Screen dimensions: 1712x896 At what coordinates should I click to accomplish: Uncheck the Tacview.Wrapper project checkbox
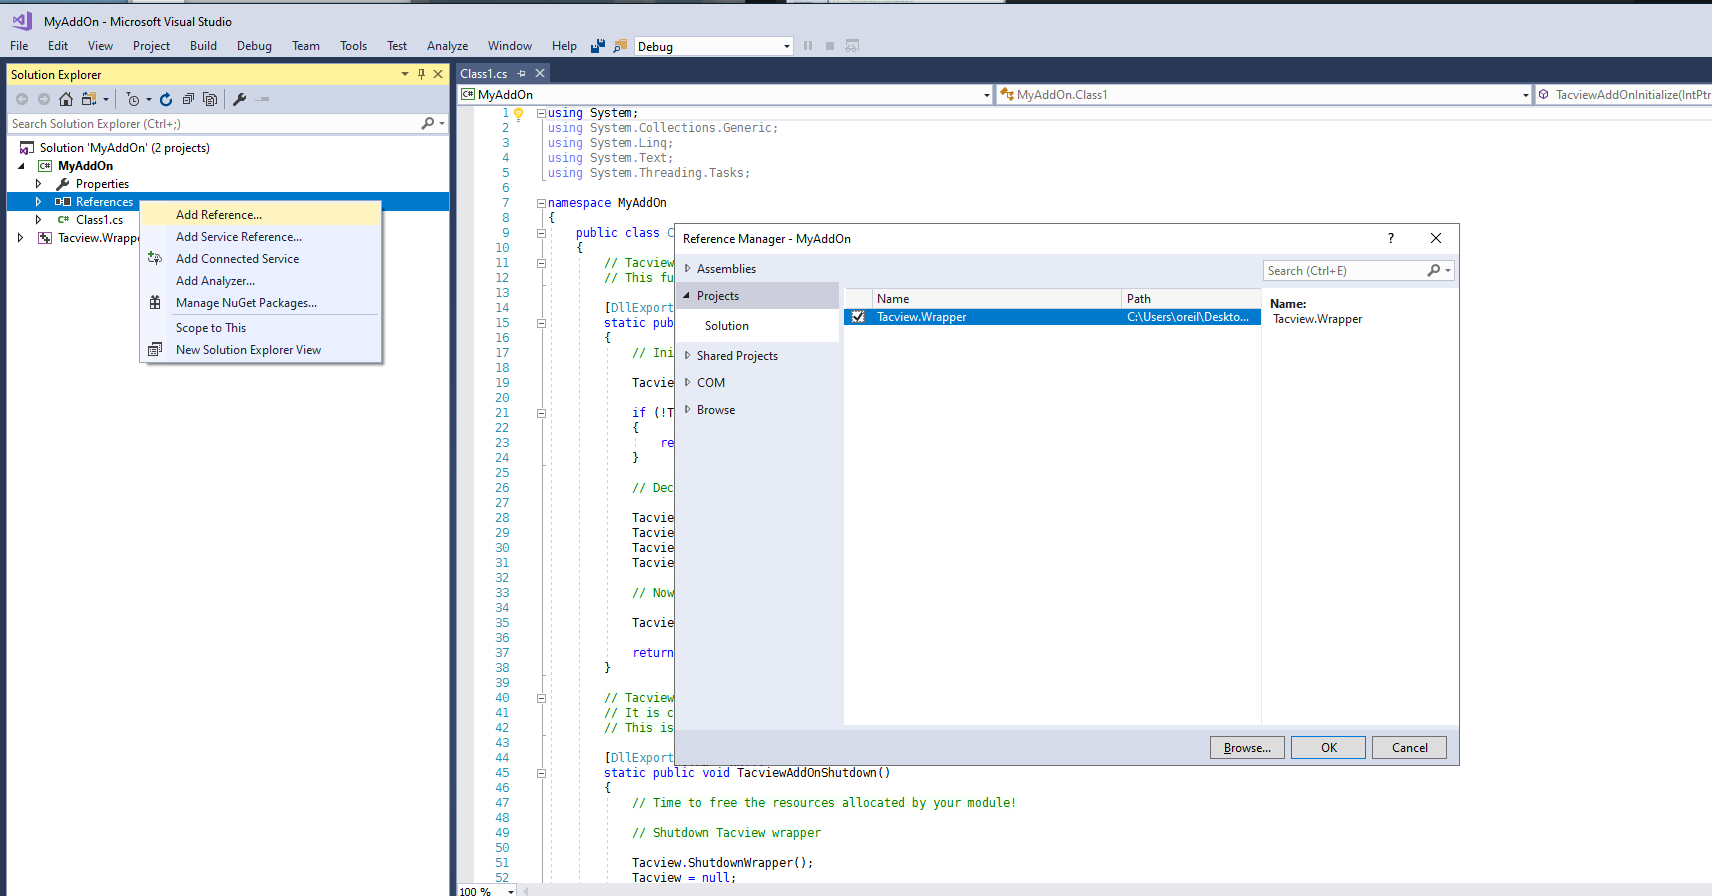pyautogui.click(x=858, y=317)
